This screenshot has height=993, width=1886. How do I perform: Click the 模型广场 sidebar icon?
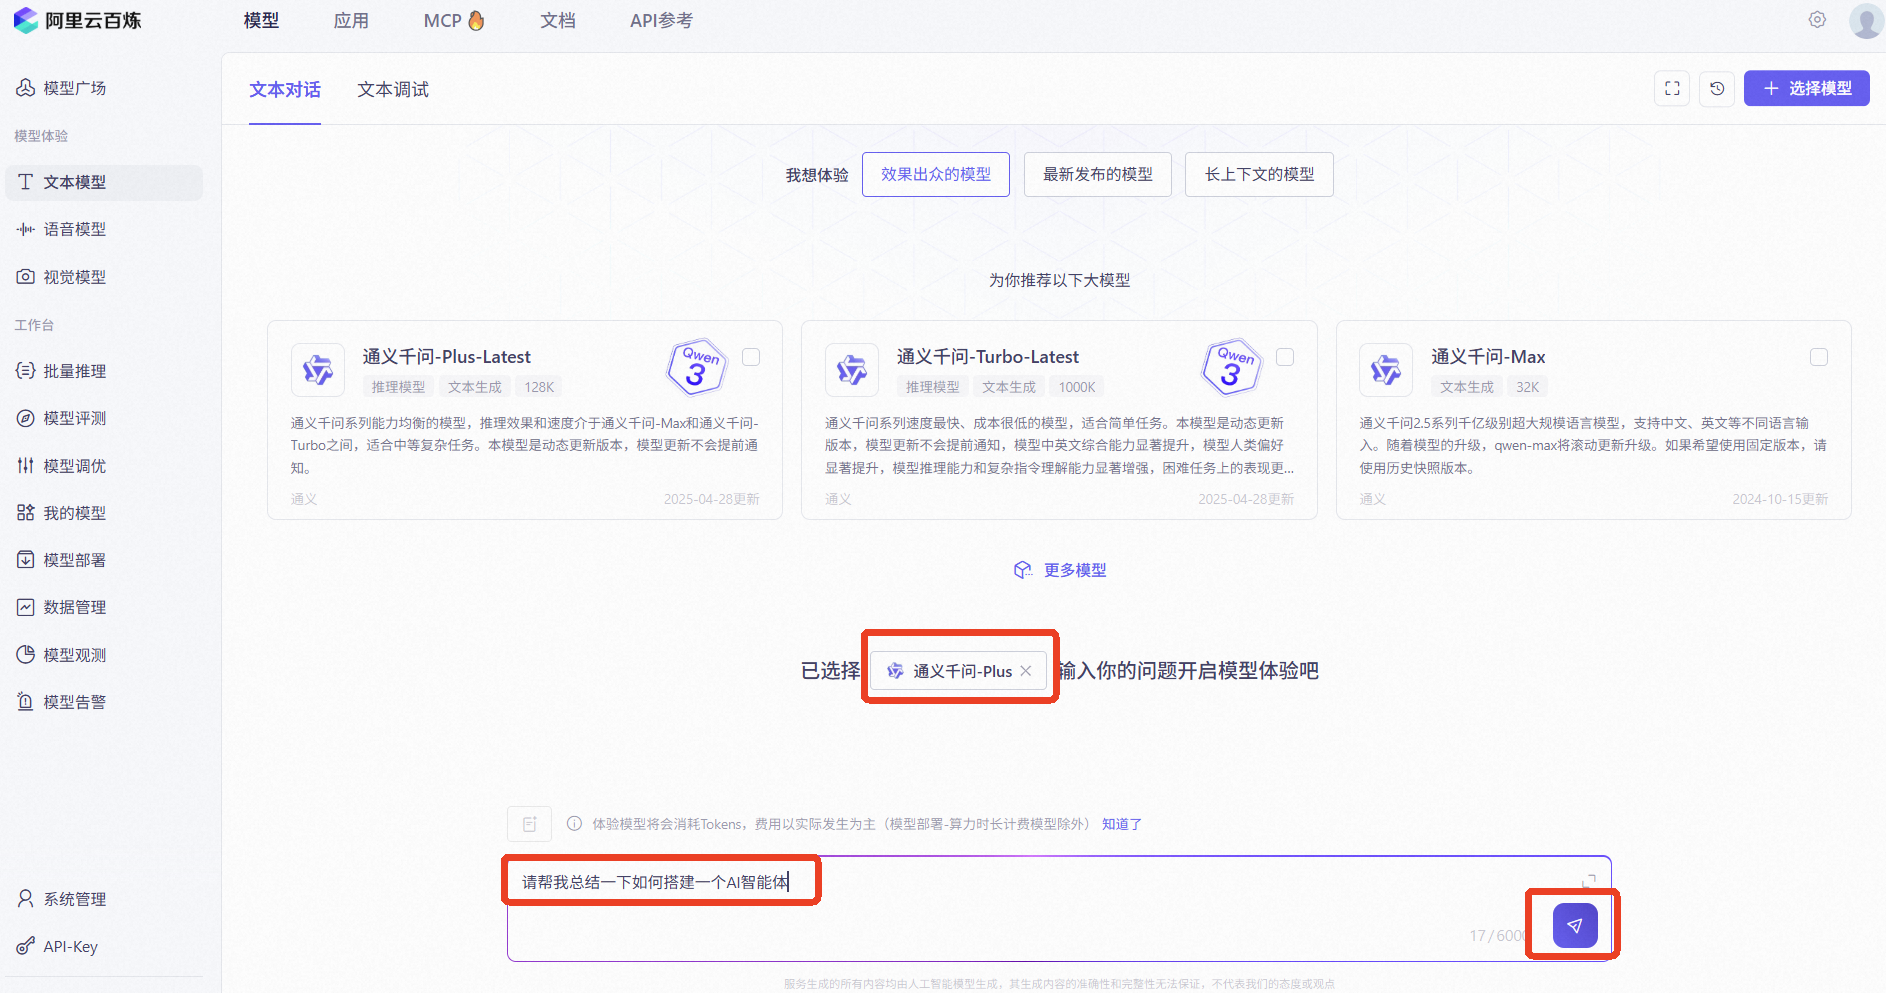point(25,88)
